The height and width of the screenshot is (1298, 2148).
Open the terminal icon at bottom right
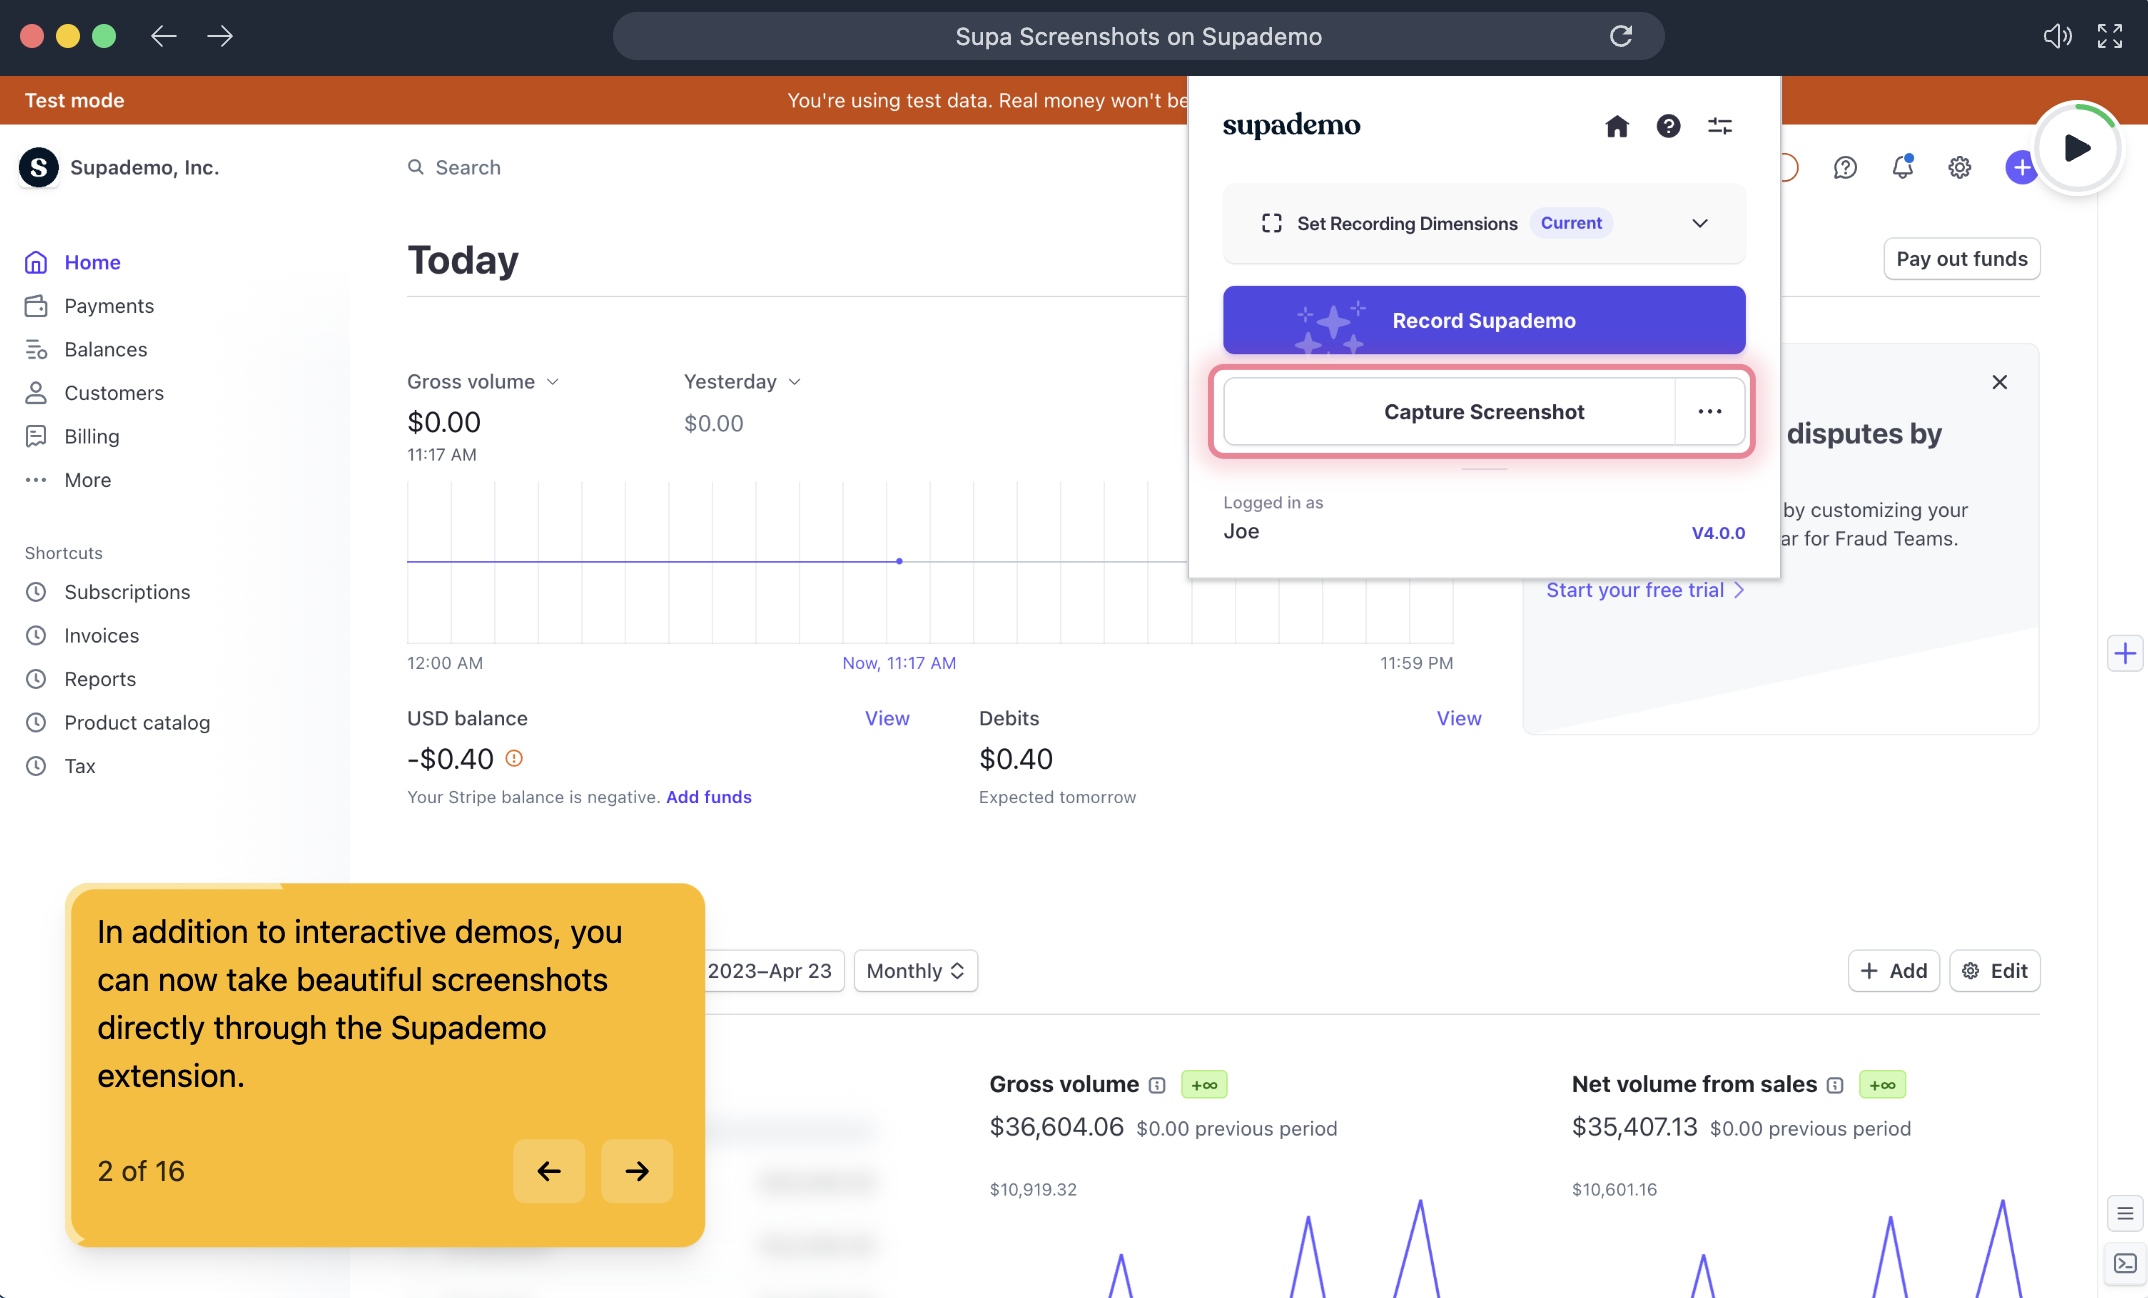(x=2125, y=1264)
